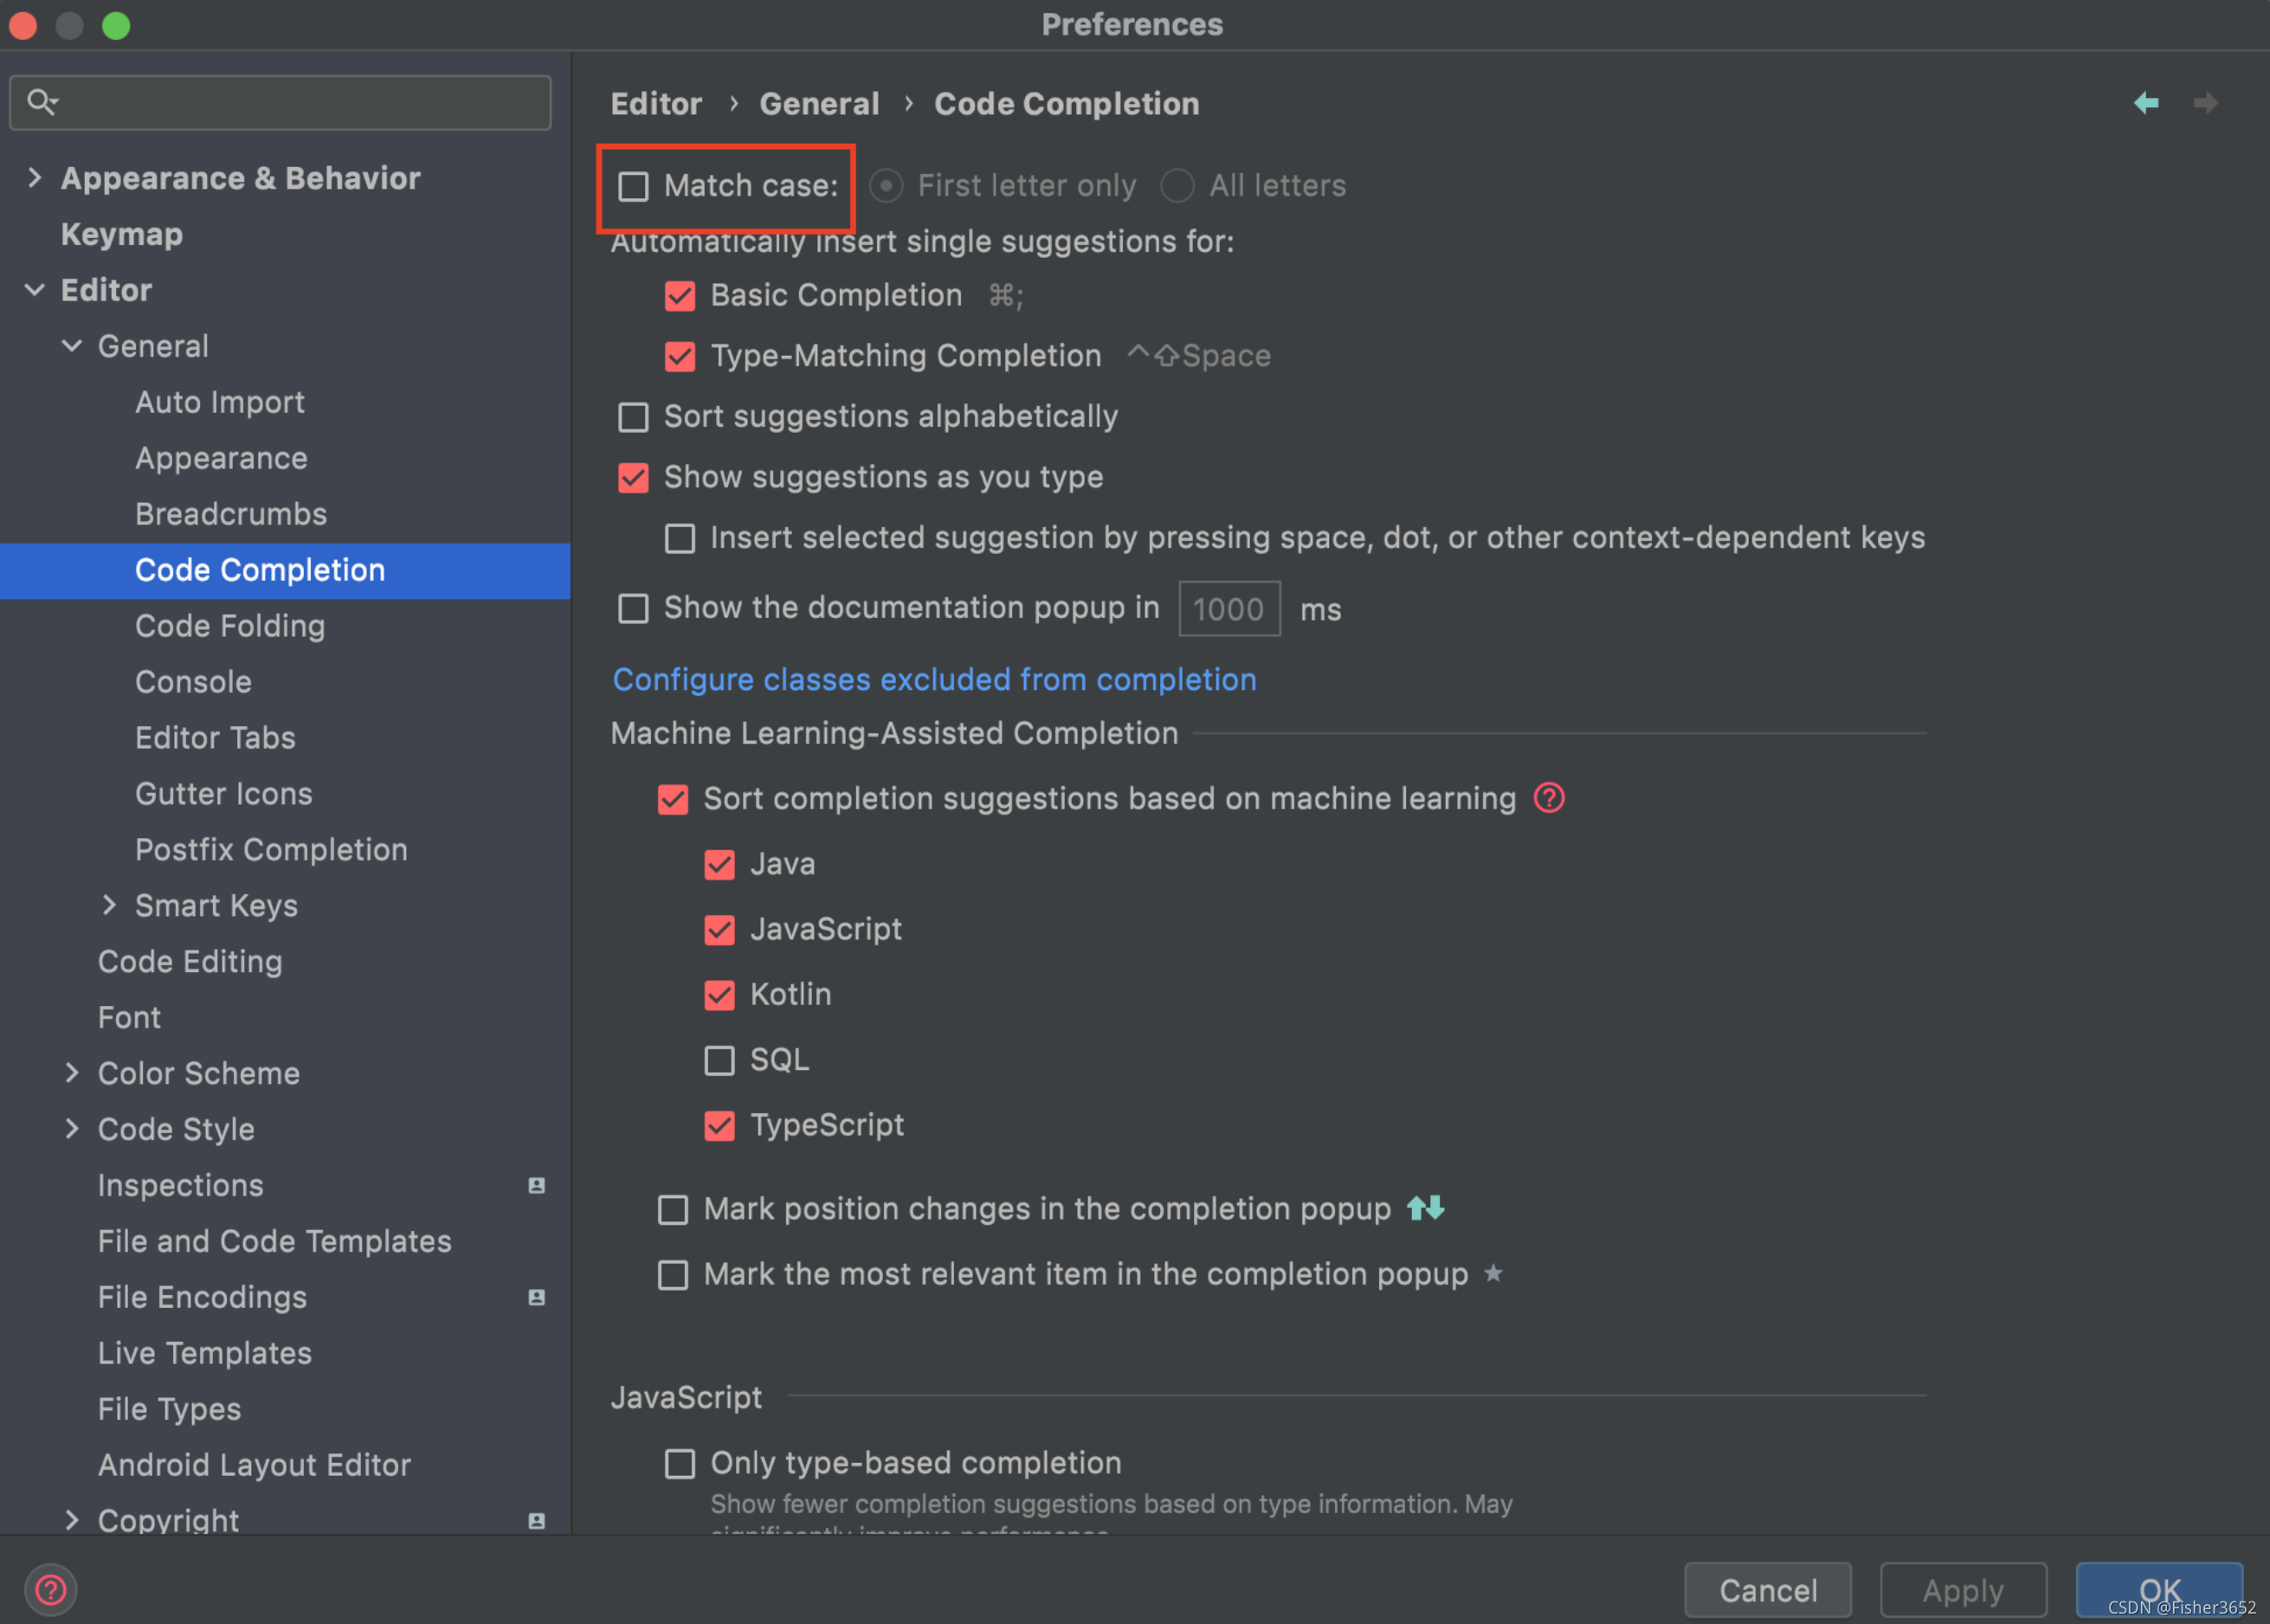This screenshot has width=2270, height=1624.
Task: Click the back navigation arrow
Action: (x=2146, y=103)
